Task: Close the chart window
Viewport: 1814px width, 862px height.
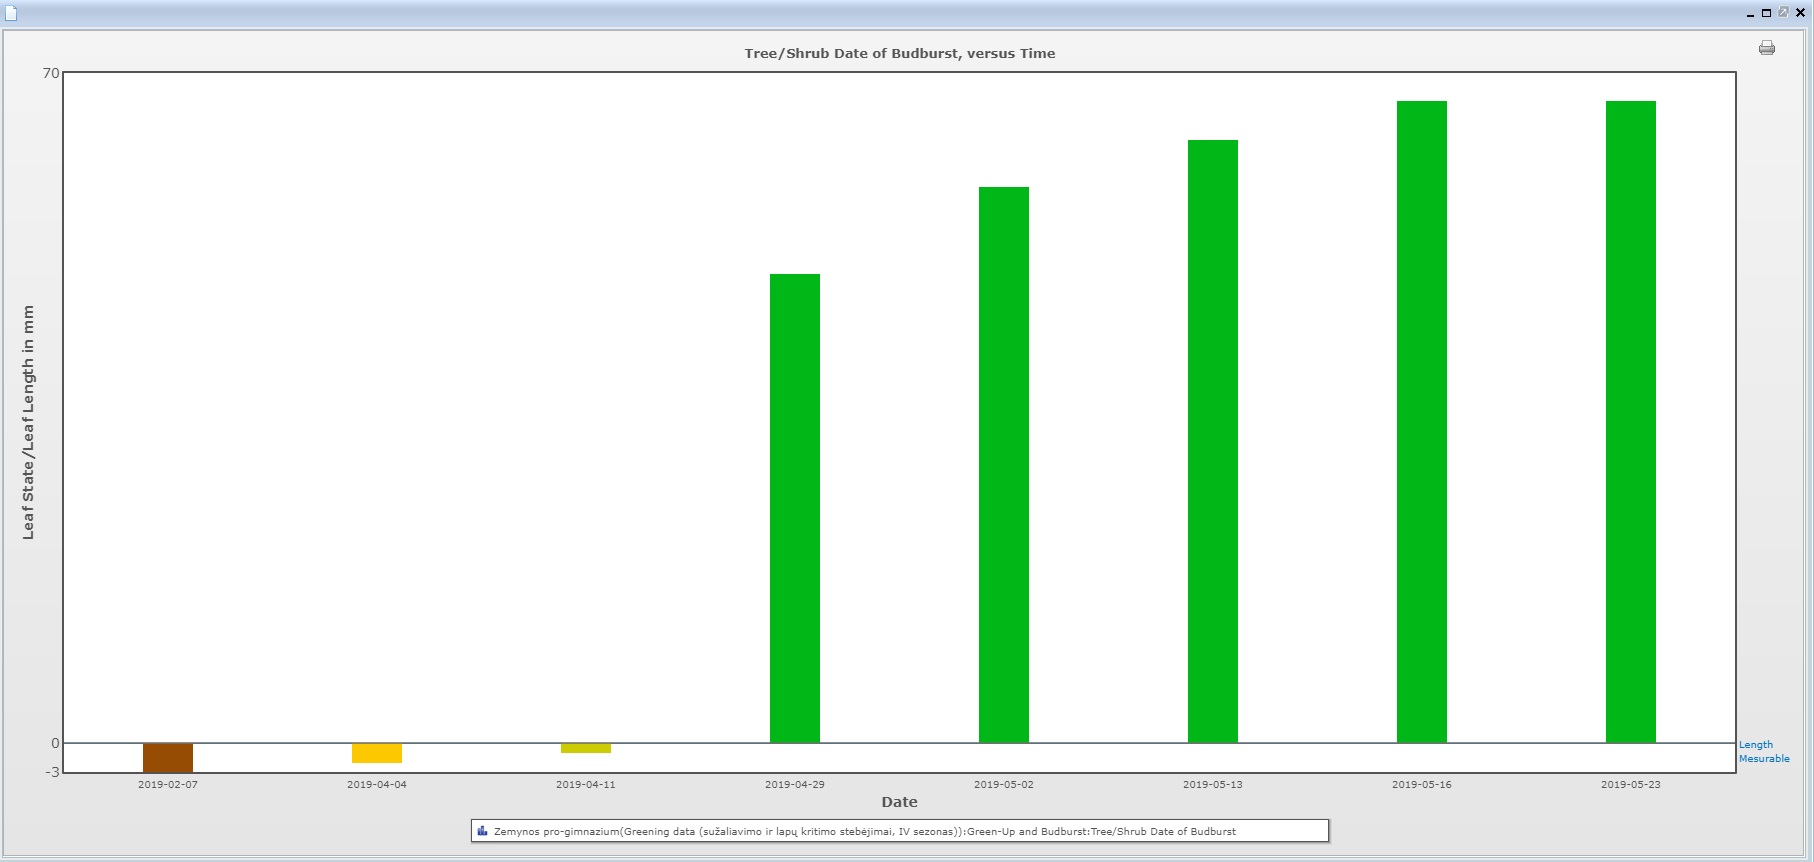Action: tap(1800, 13)
